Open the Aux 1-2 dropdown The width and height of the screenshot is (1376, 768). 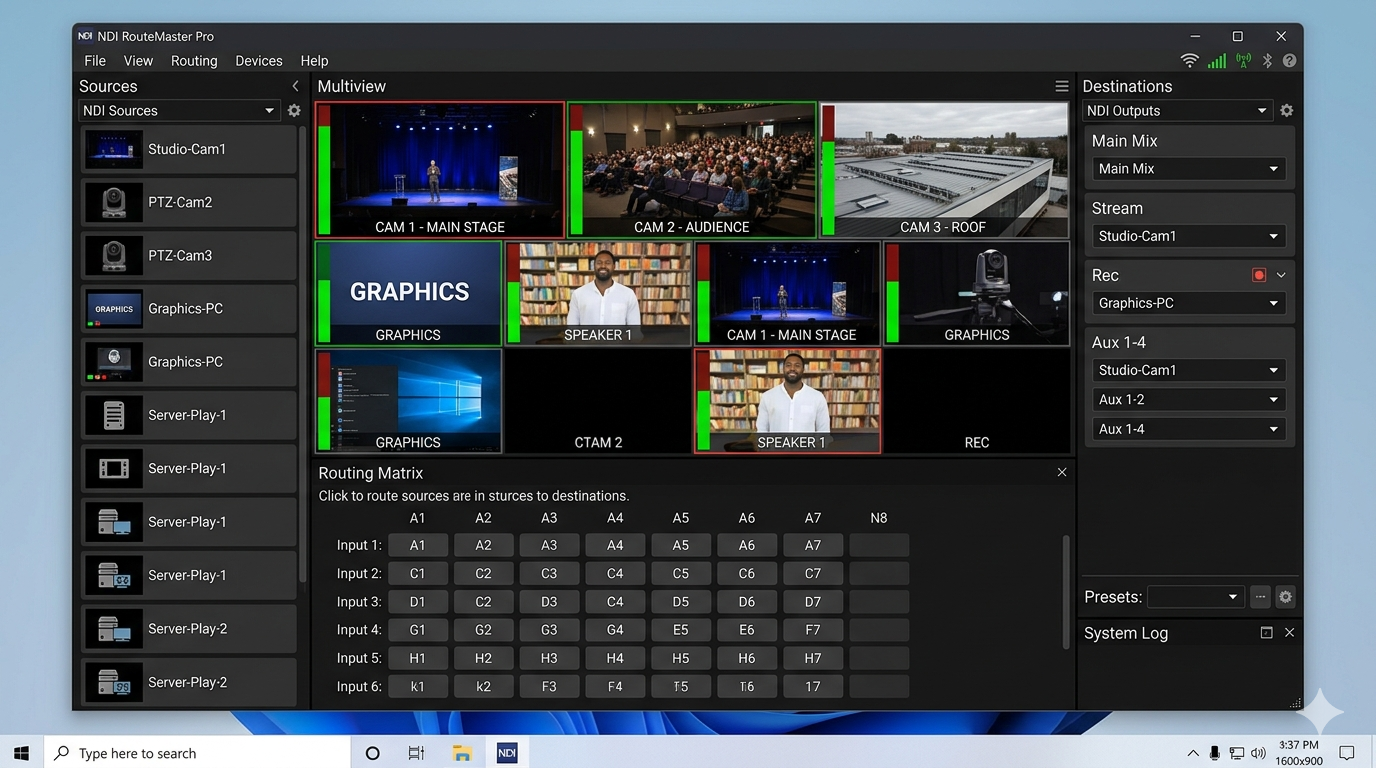click(1189, 399)
